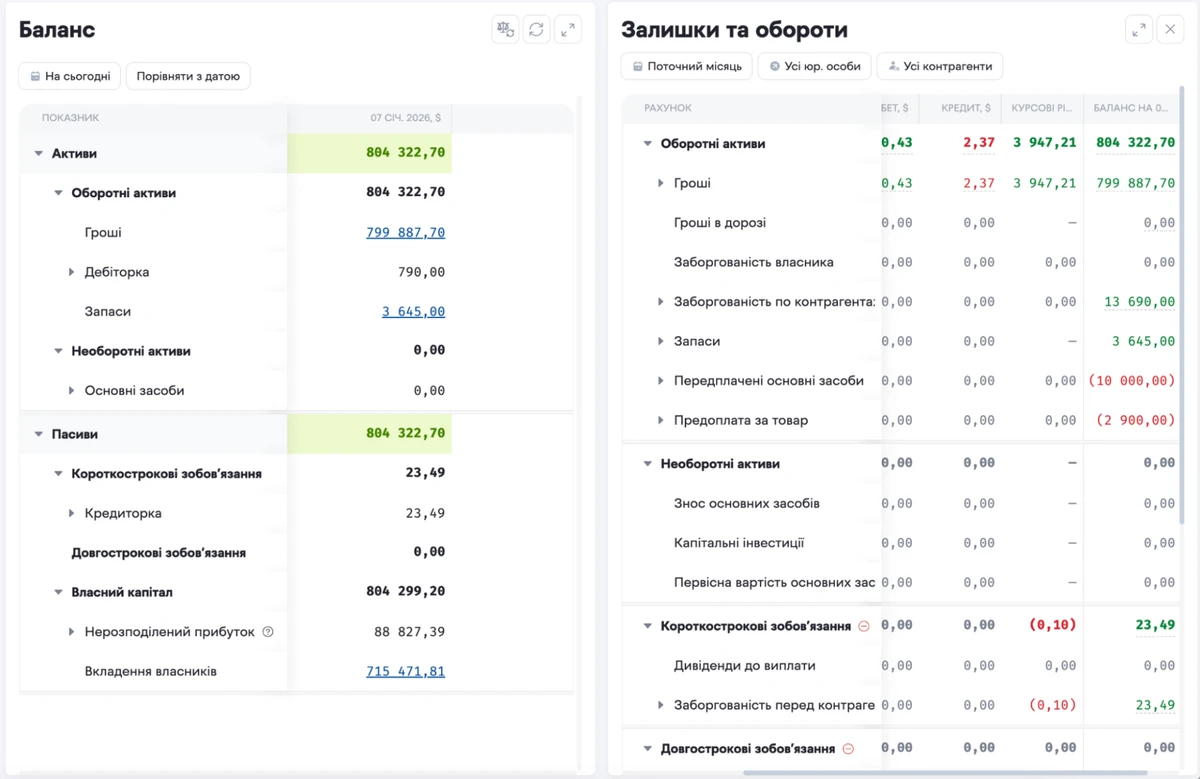This screenshot has height=779, width=1200.
Task: Open the 799 887,70 Гроші amount link
Action: point(405,233)
